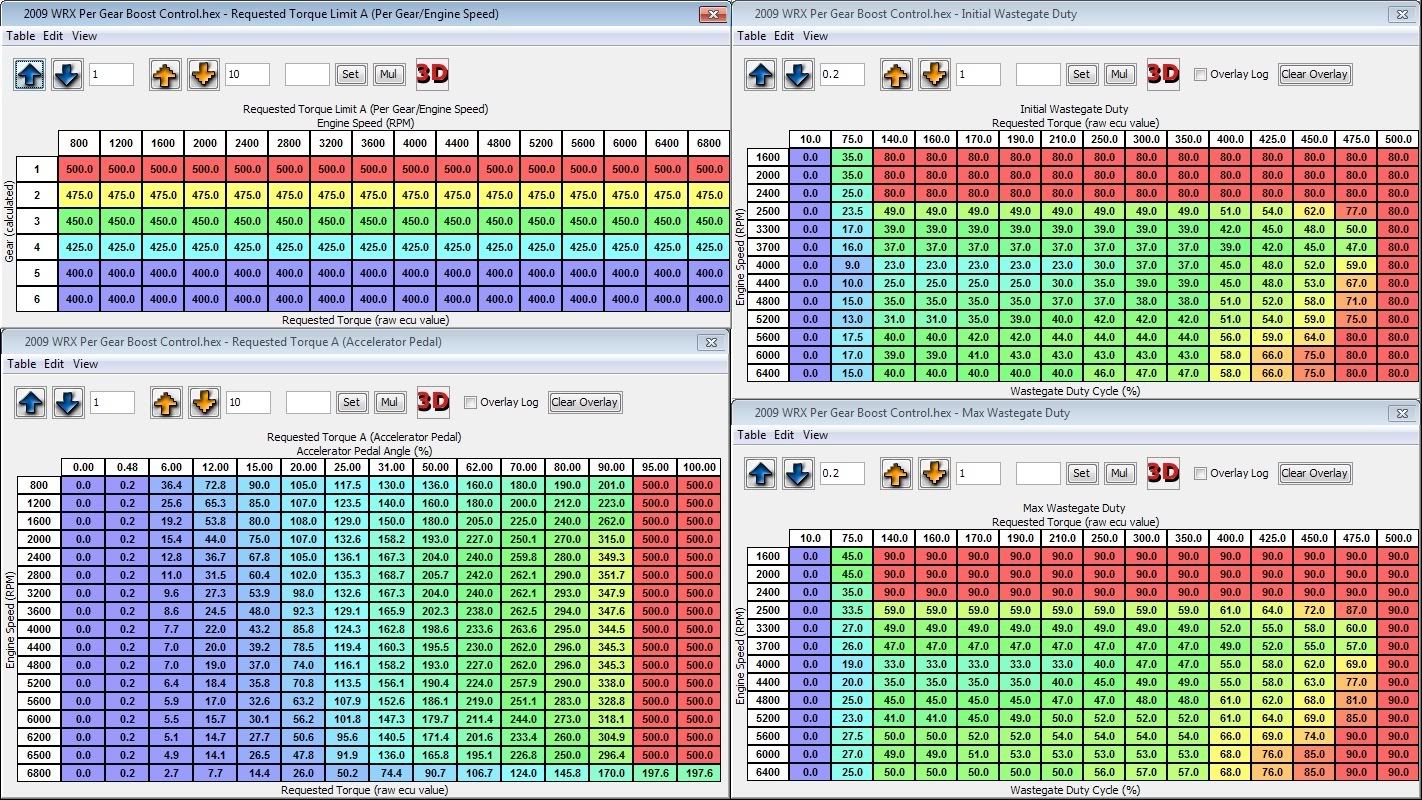Open Table menu in Requested Torque Limit A window
This screenshot has width=1422, height=800.
coord(21,36)
